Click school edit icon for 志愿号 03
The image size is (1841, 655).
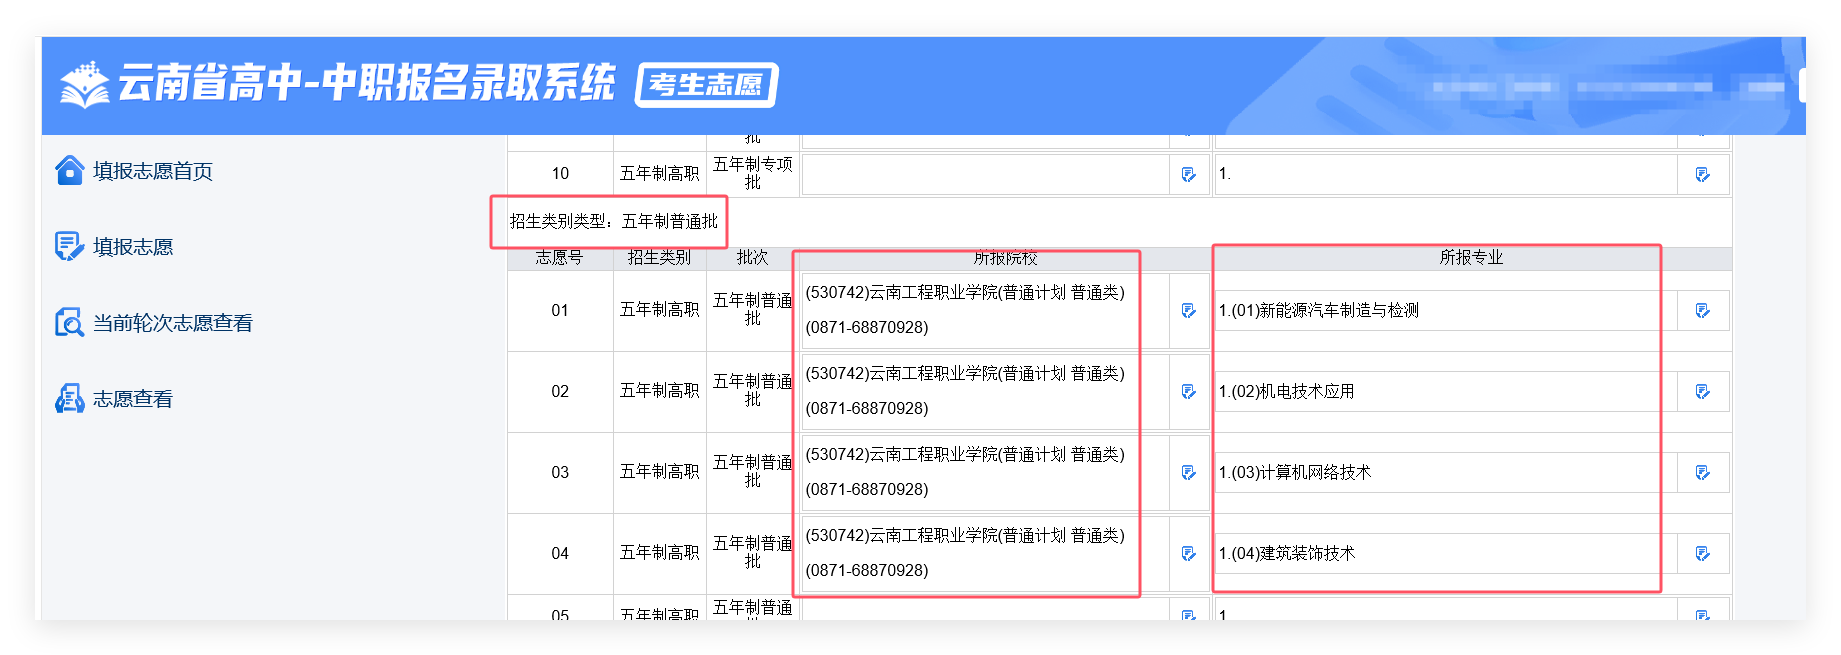point(1188,473)
